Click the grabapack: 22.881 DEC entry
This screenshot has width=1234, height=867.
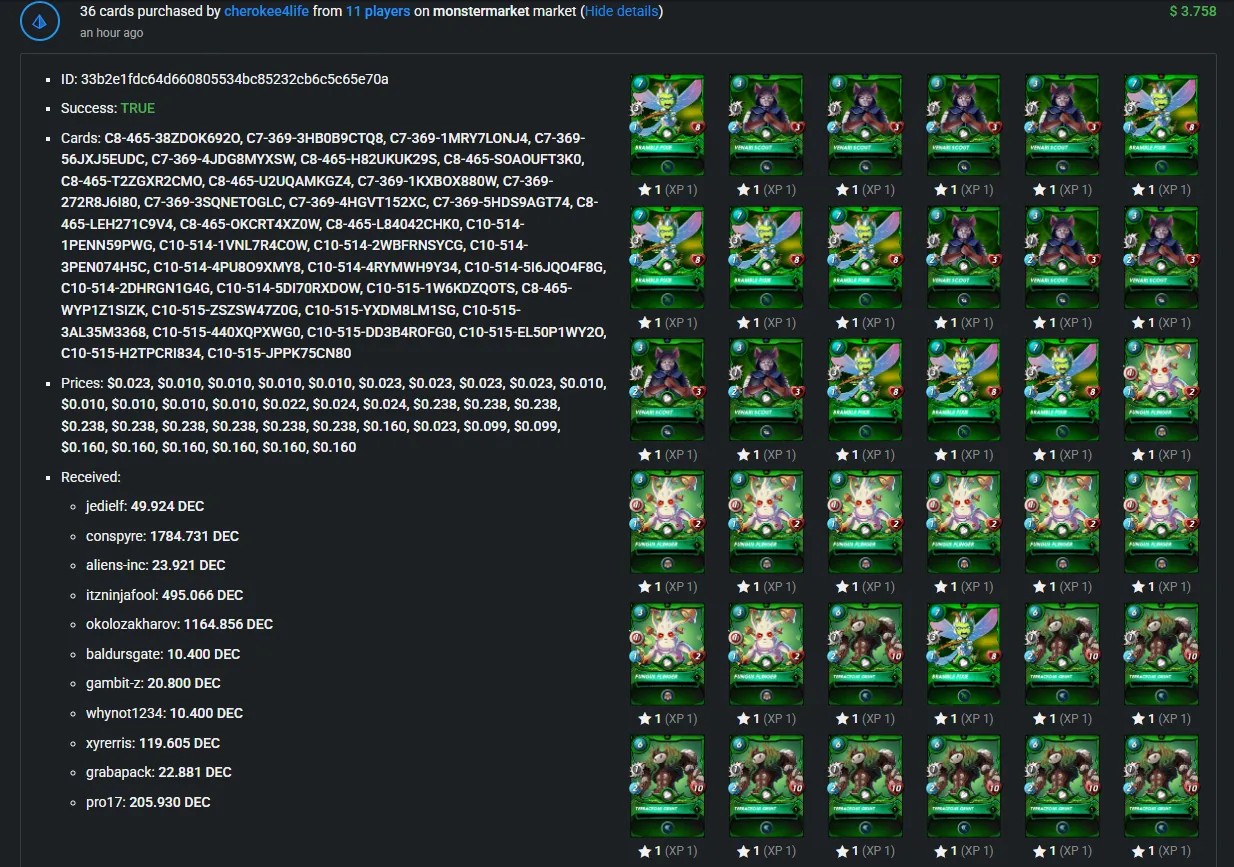(x=159, y=772)
